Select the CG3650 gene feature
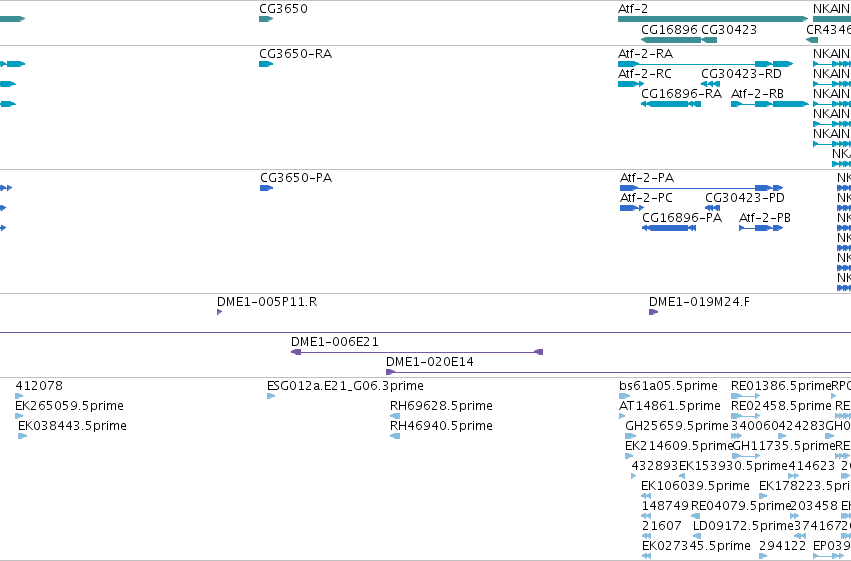The image size is (851, 561). coord(266,19)
